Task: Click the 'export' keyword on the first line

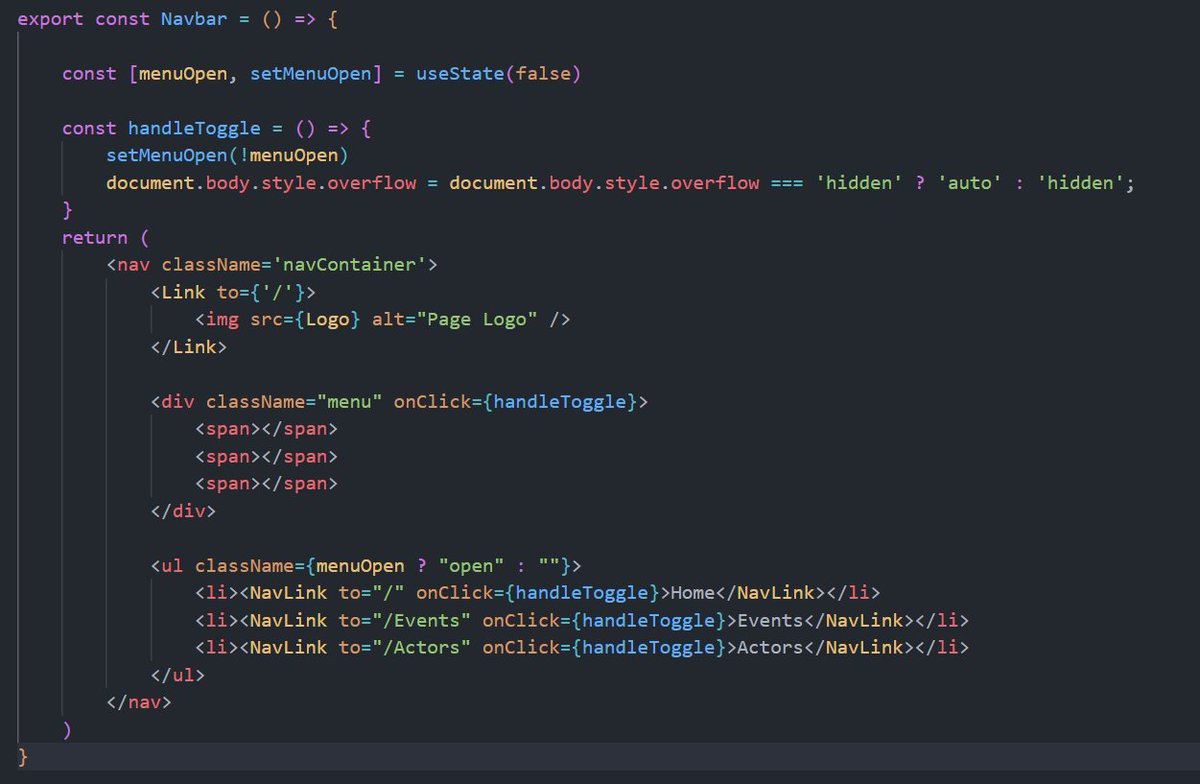Action: [x=50, y=19]
